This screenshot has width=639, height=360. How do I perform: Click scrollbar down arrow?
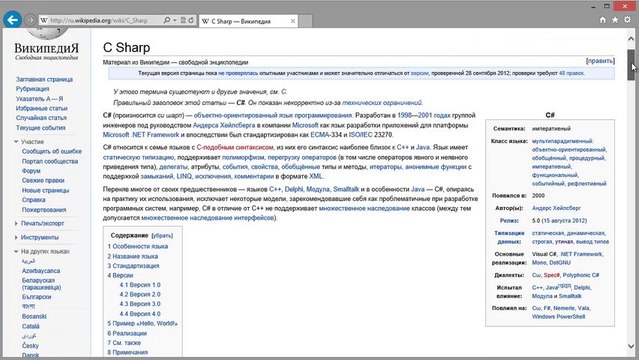[x=631, y=346]
